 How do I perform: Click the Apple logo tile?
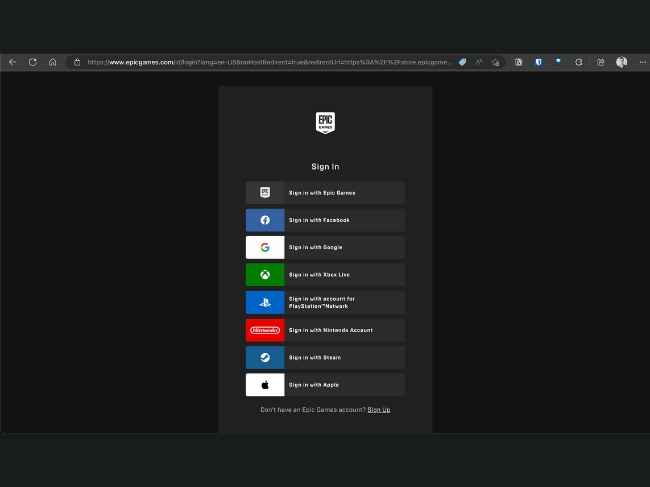265,385
